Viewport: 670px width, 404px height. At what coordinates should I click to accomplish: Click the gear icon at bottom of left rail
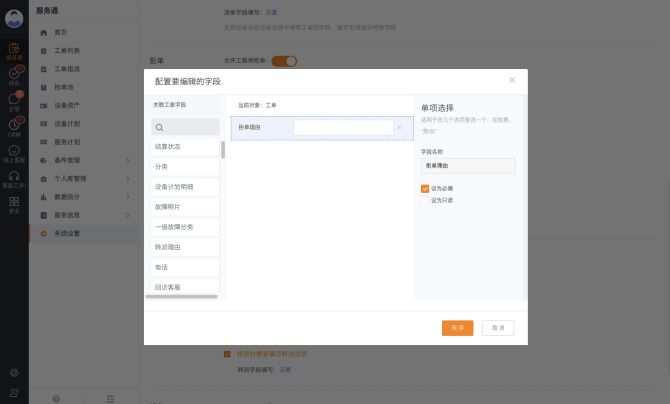click(14, 372)
